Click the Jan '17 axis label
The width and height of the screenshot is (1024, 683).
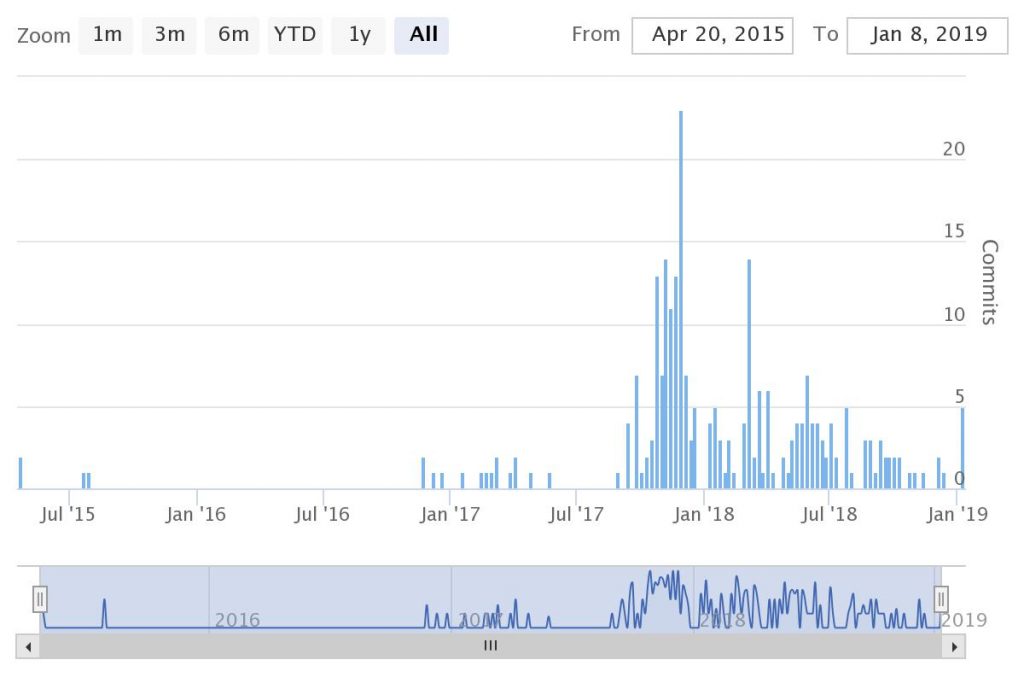(x=449, y=514)
